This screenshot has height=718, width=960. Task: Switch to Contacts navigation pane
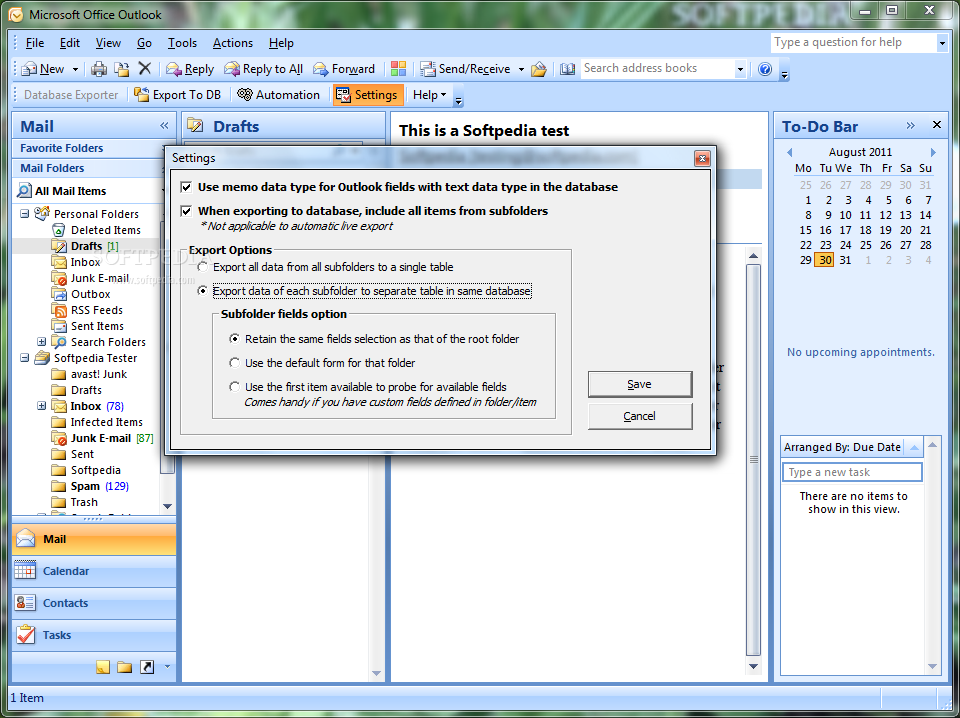[94, 603]
